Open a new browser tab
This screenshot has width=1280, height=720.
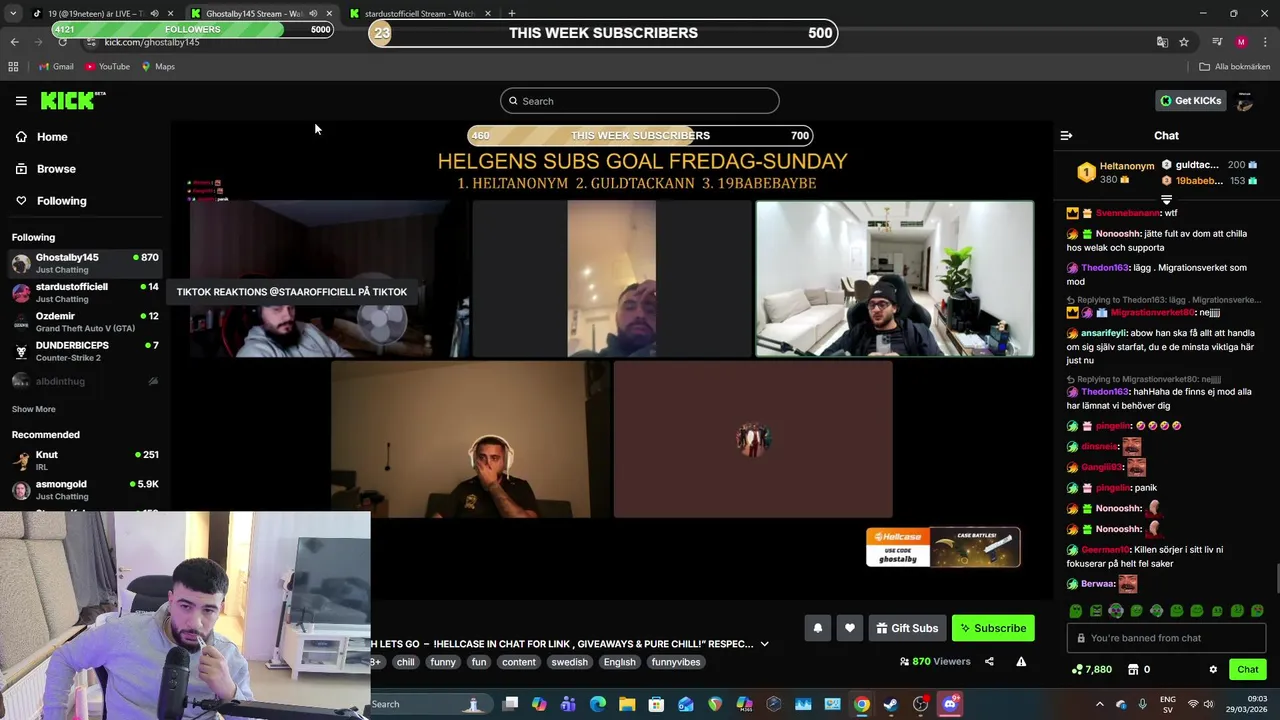(511, 13)
